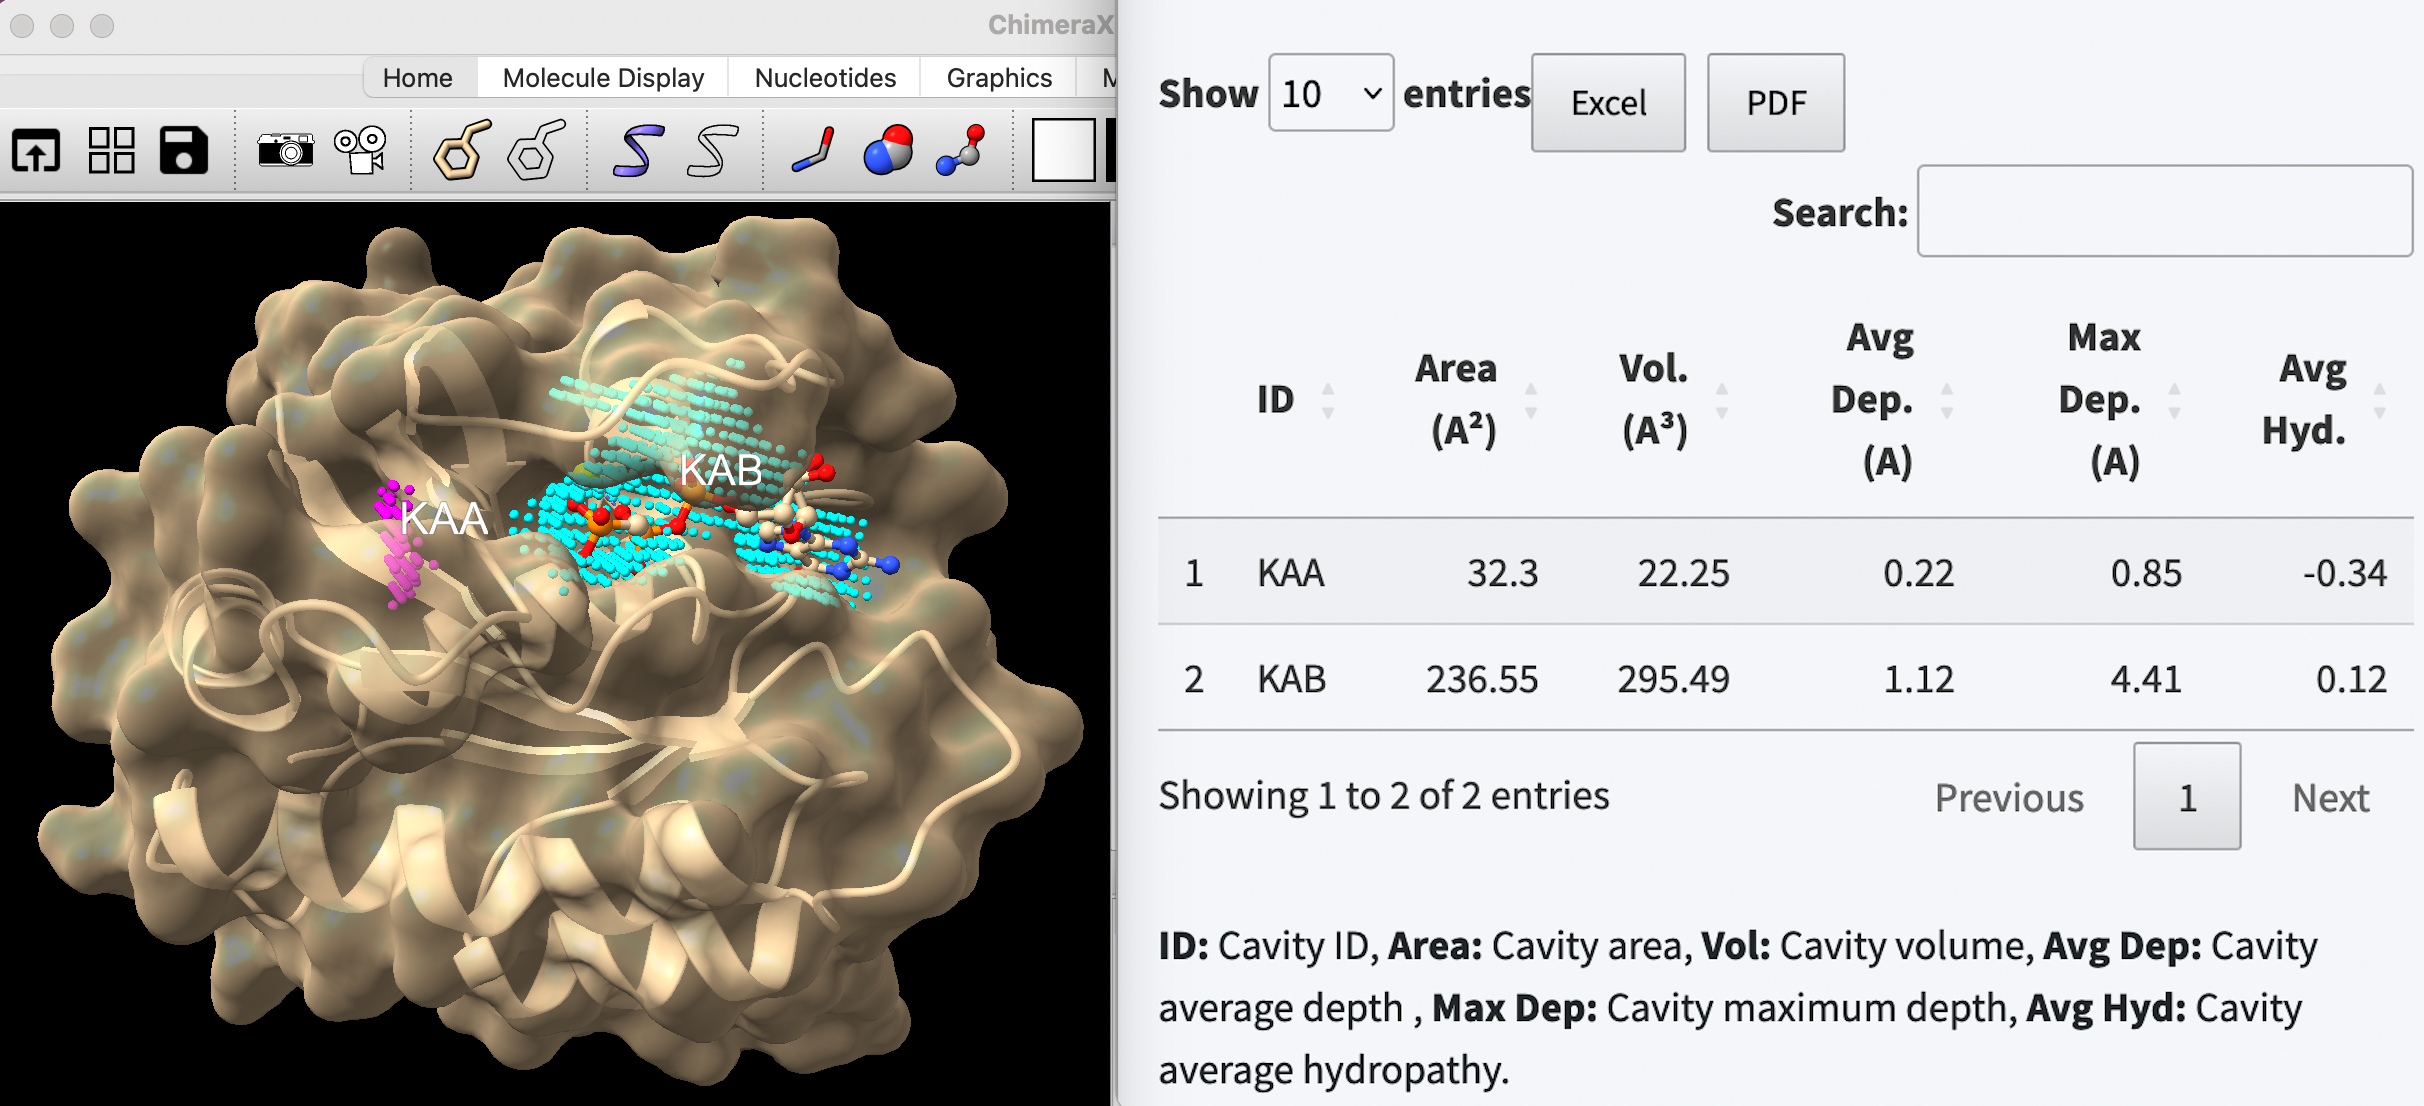Hide atoms with the gray ring icon
Viewport: 2424px width, 1106px height.
pyautogui.click(x=536, y=151)
